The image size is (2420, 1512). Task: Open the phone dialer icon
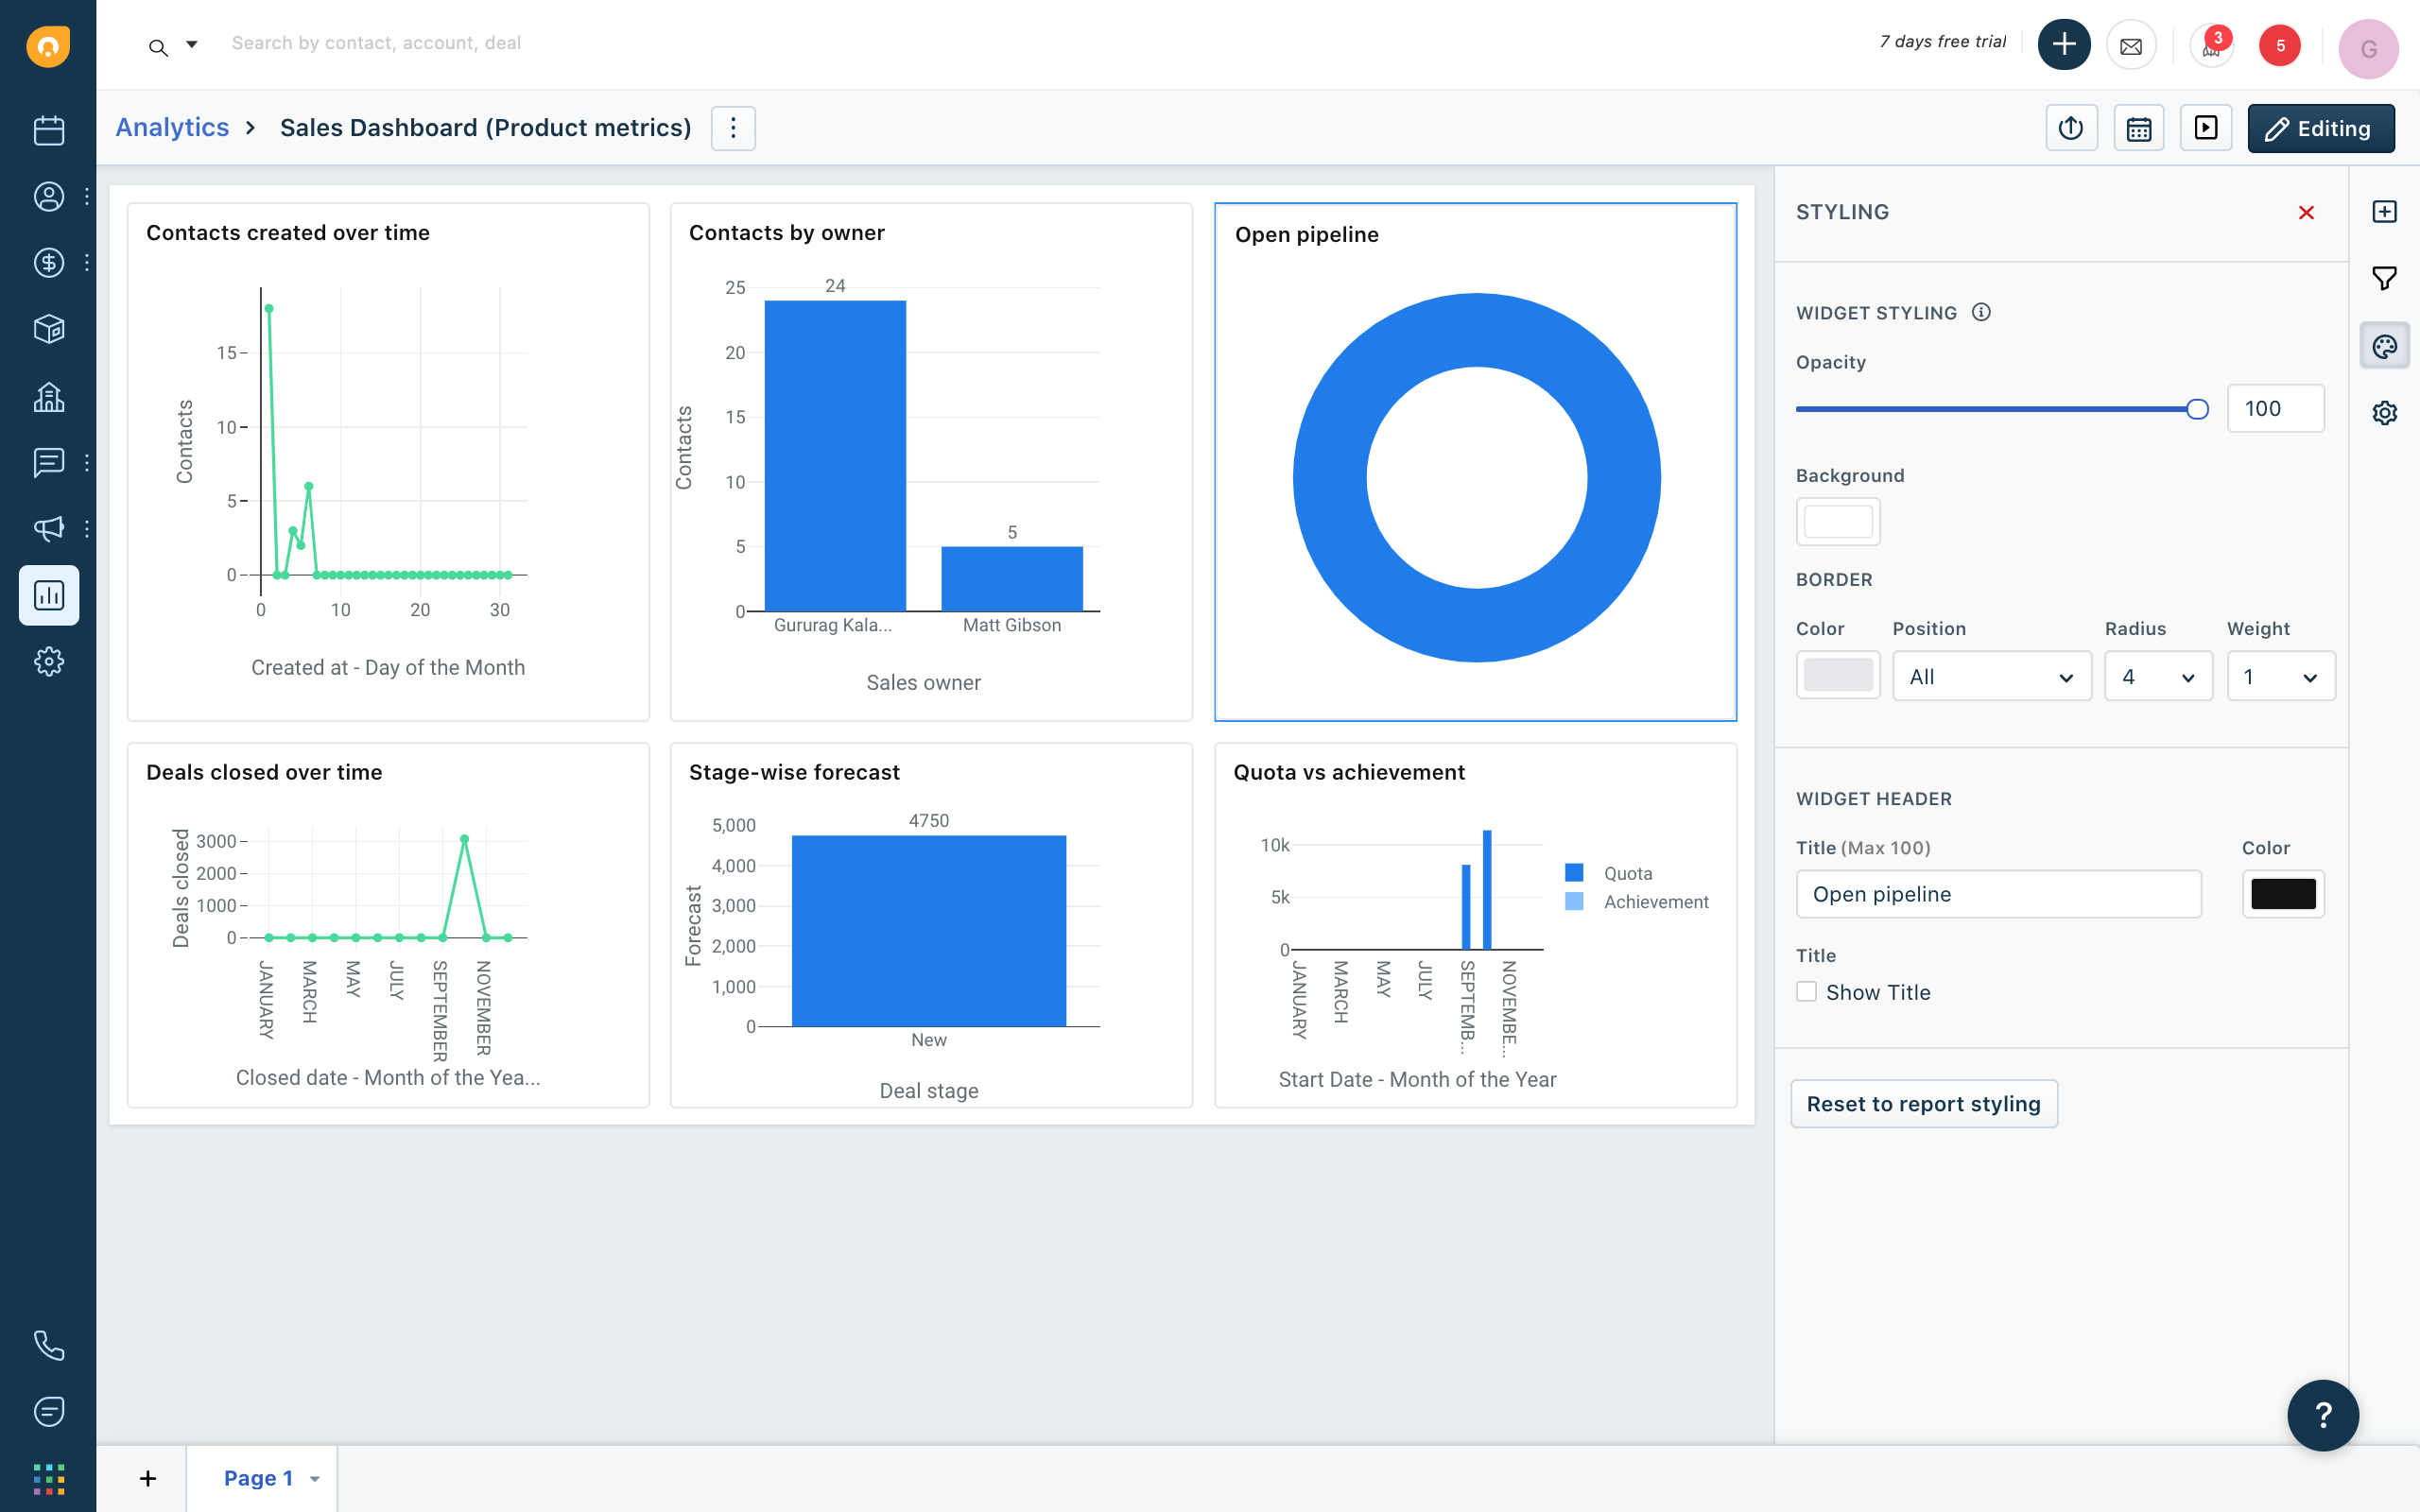coord(48,1345)
